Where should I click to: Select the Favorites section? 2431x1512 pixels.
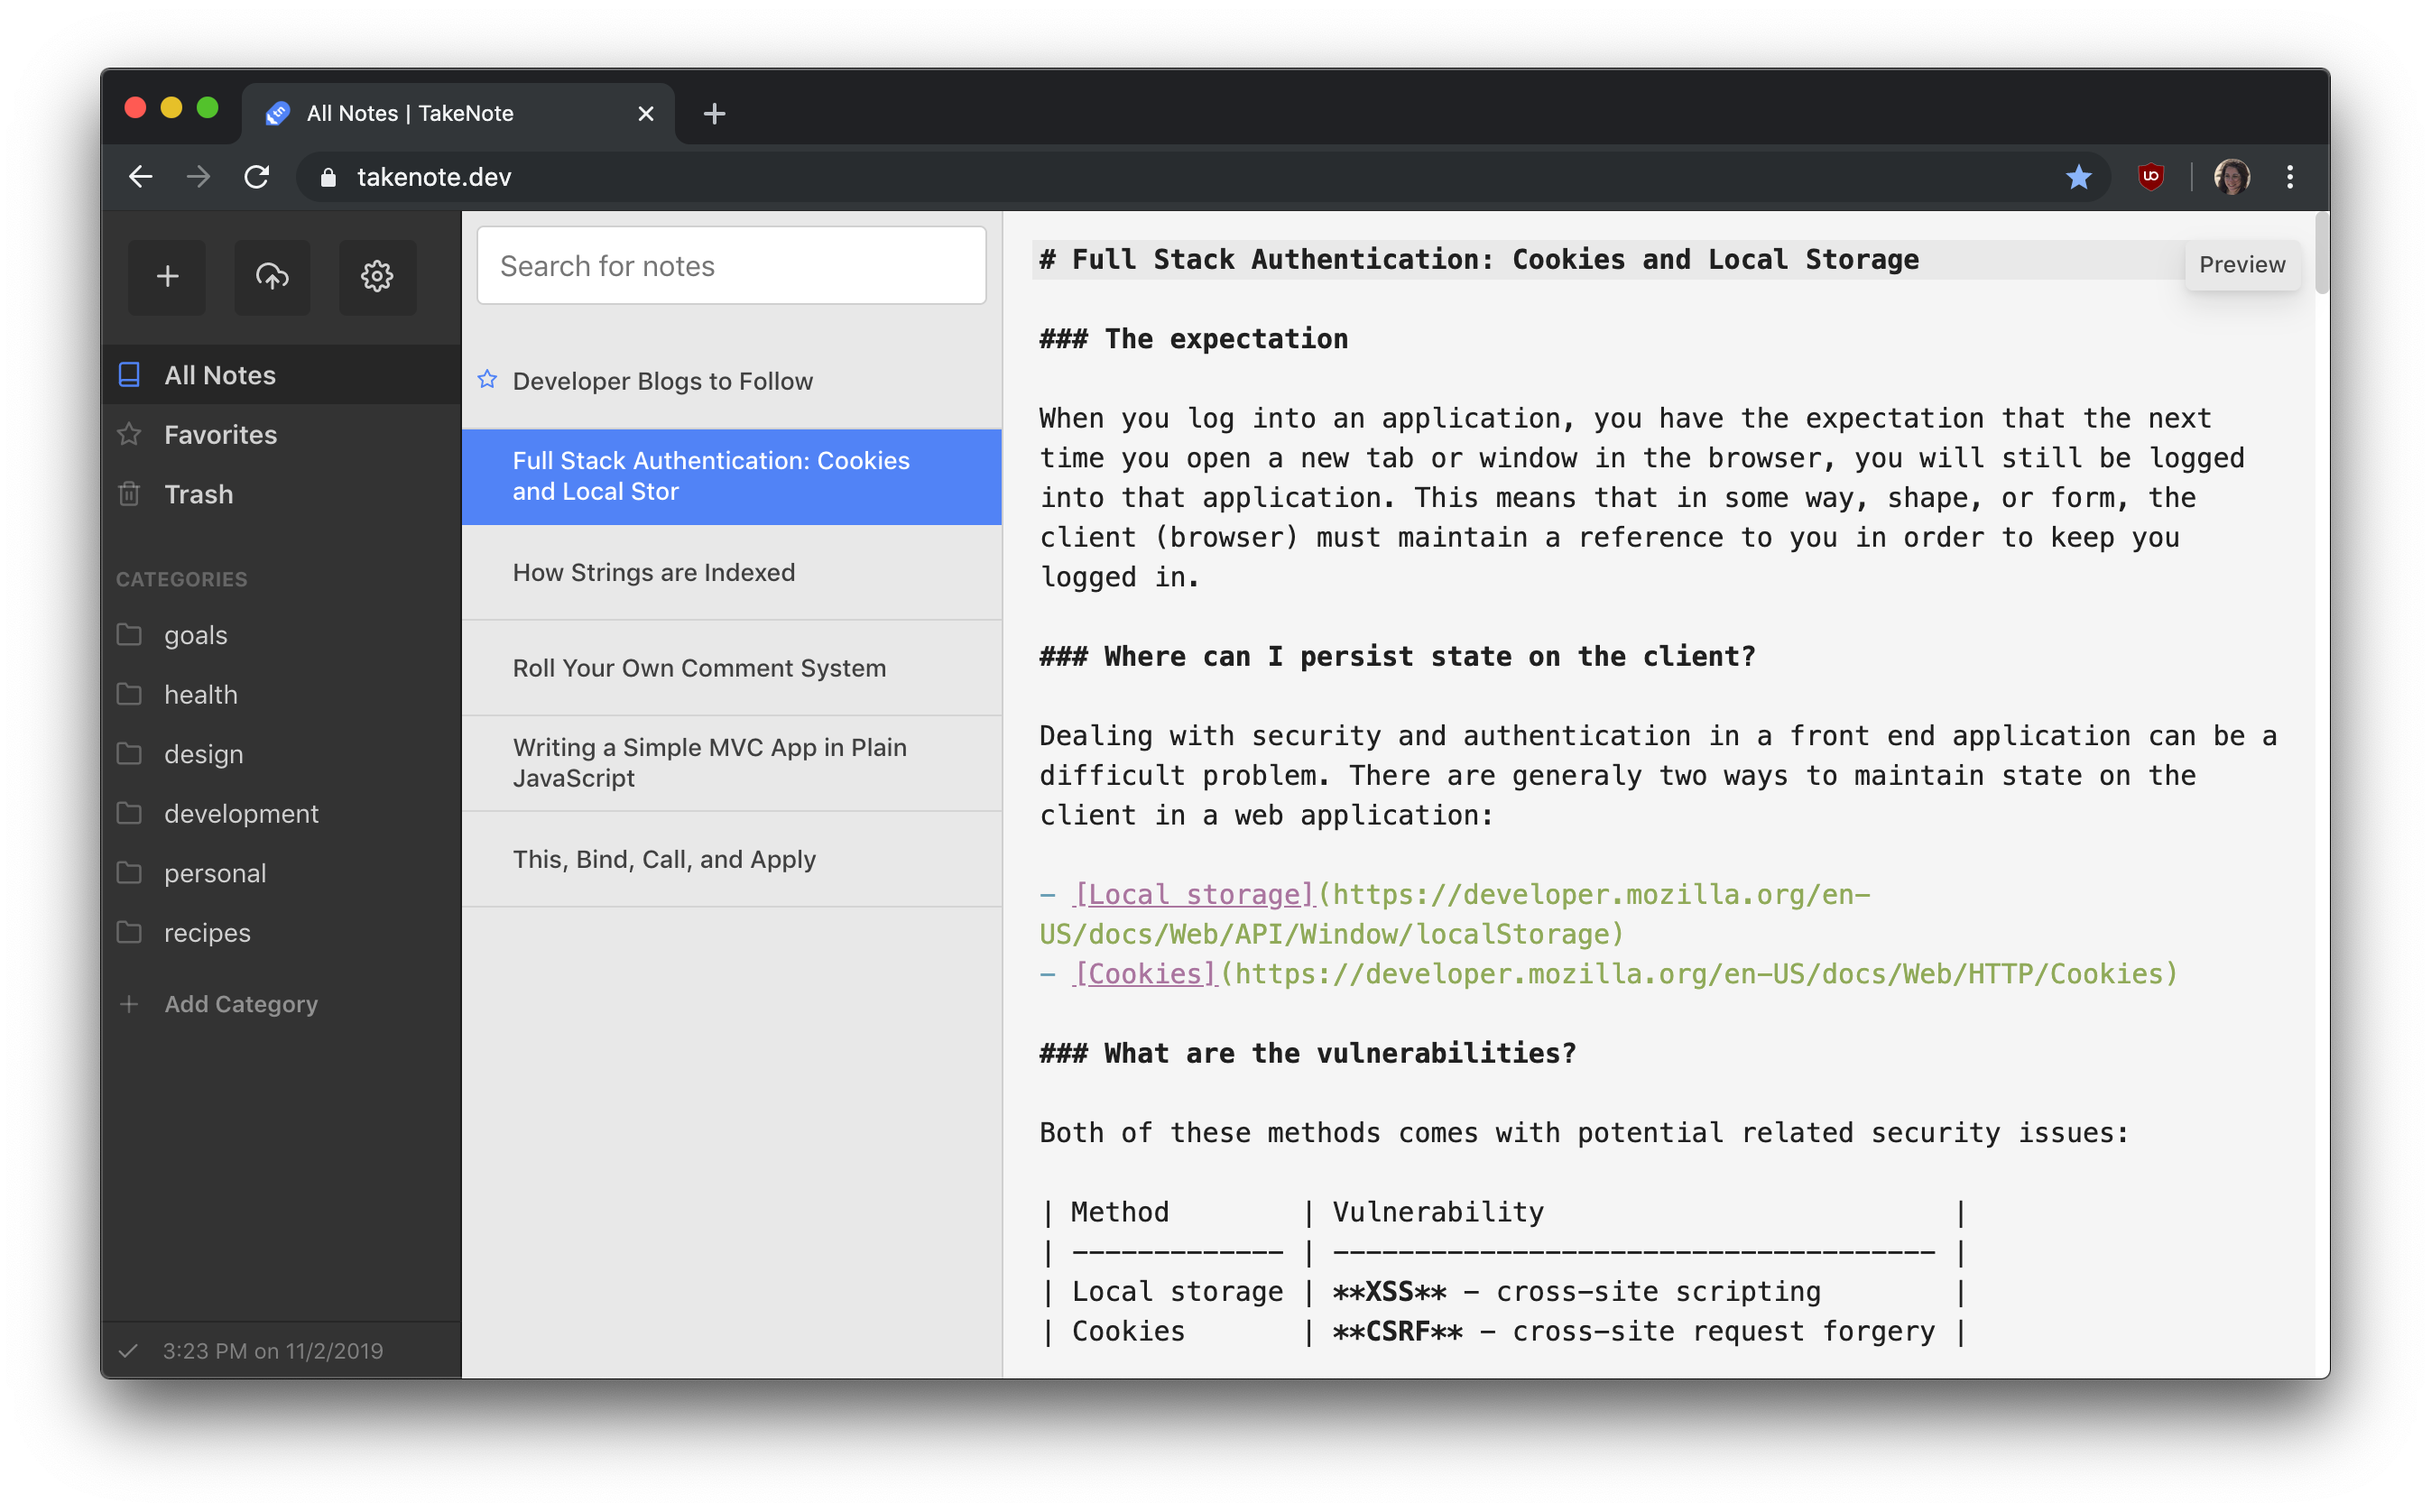click(x=219, y=434)
